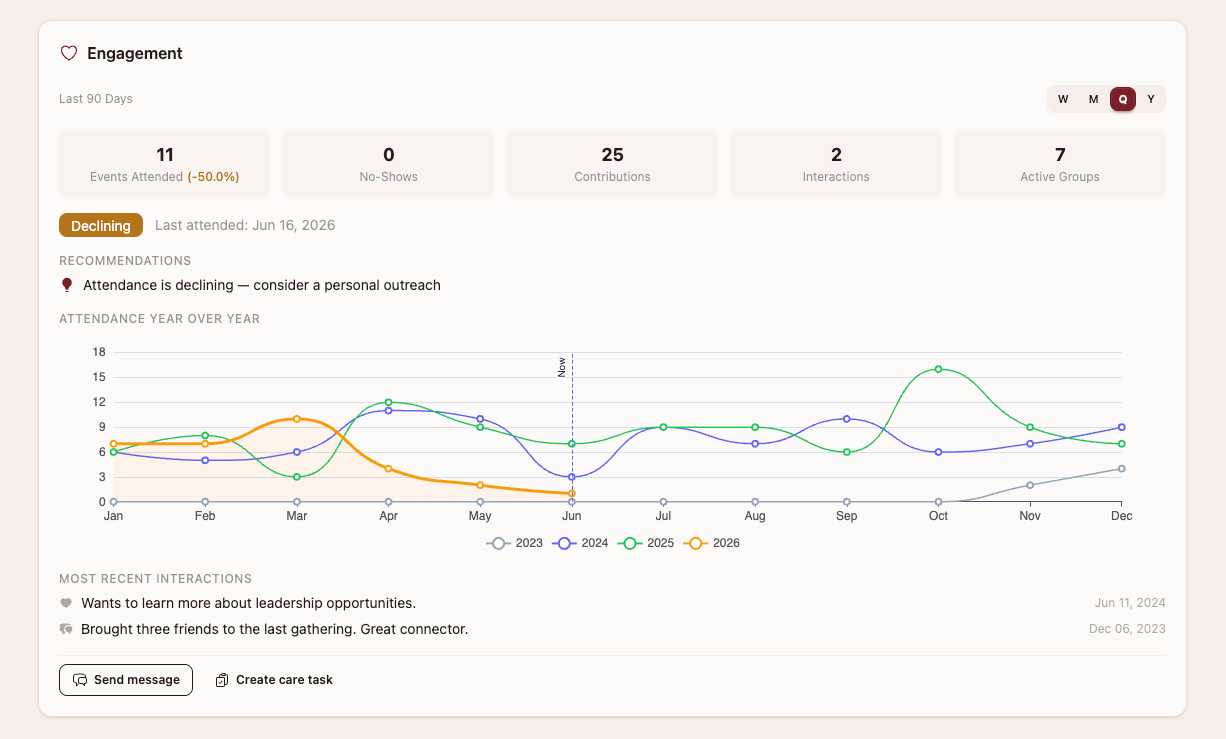Click the 2025 October peak data point
Image resolution: width=1226 pixels, height=739 pixels.
point(938,369)
